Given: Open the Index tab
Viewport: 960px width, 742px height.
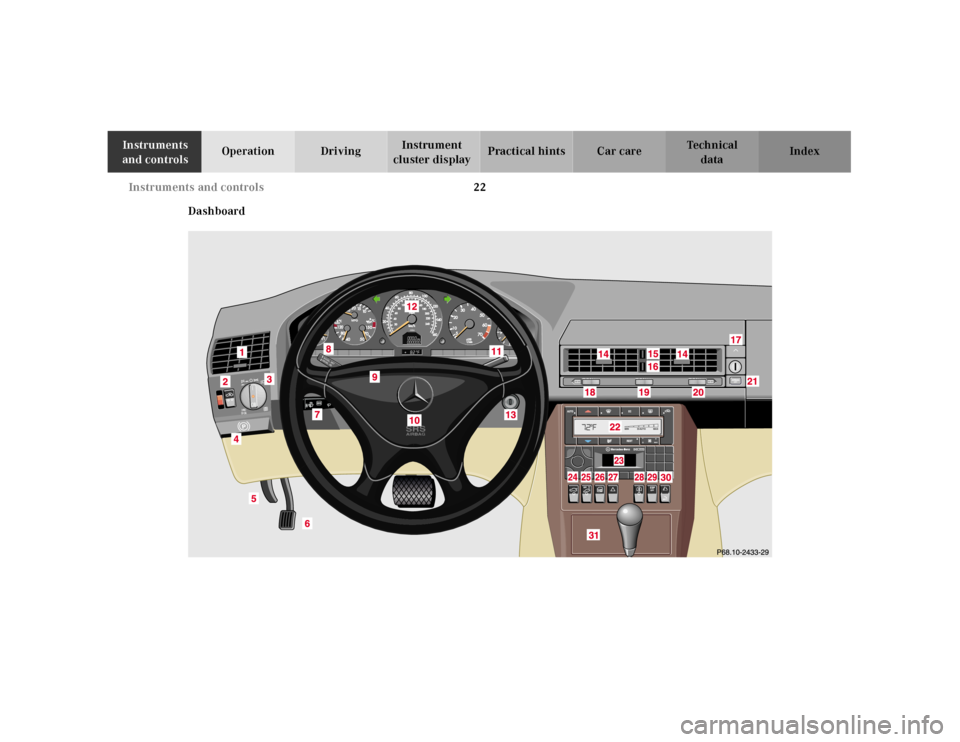Looking at the screenshot, I should click(804, 151).
